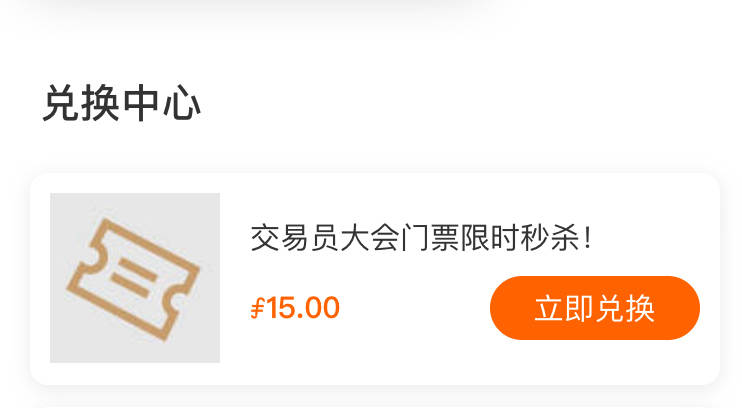Click the ₣15.00 price label

(x=295, y=308)
